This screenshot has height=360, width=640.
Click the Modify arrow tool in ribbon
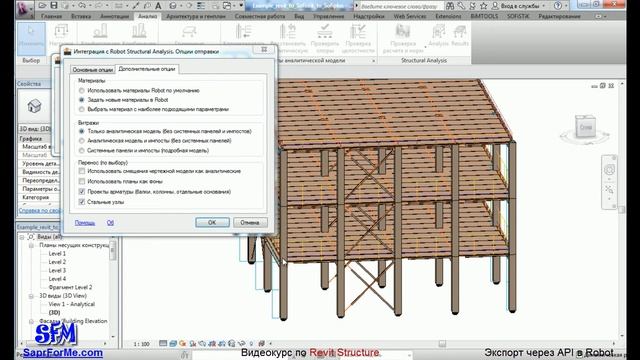tap(31, 39)
